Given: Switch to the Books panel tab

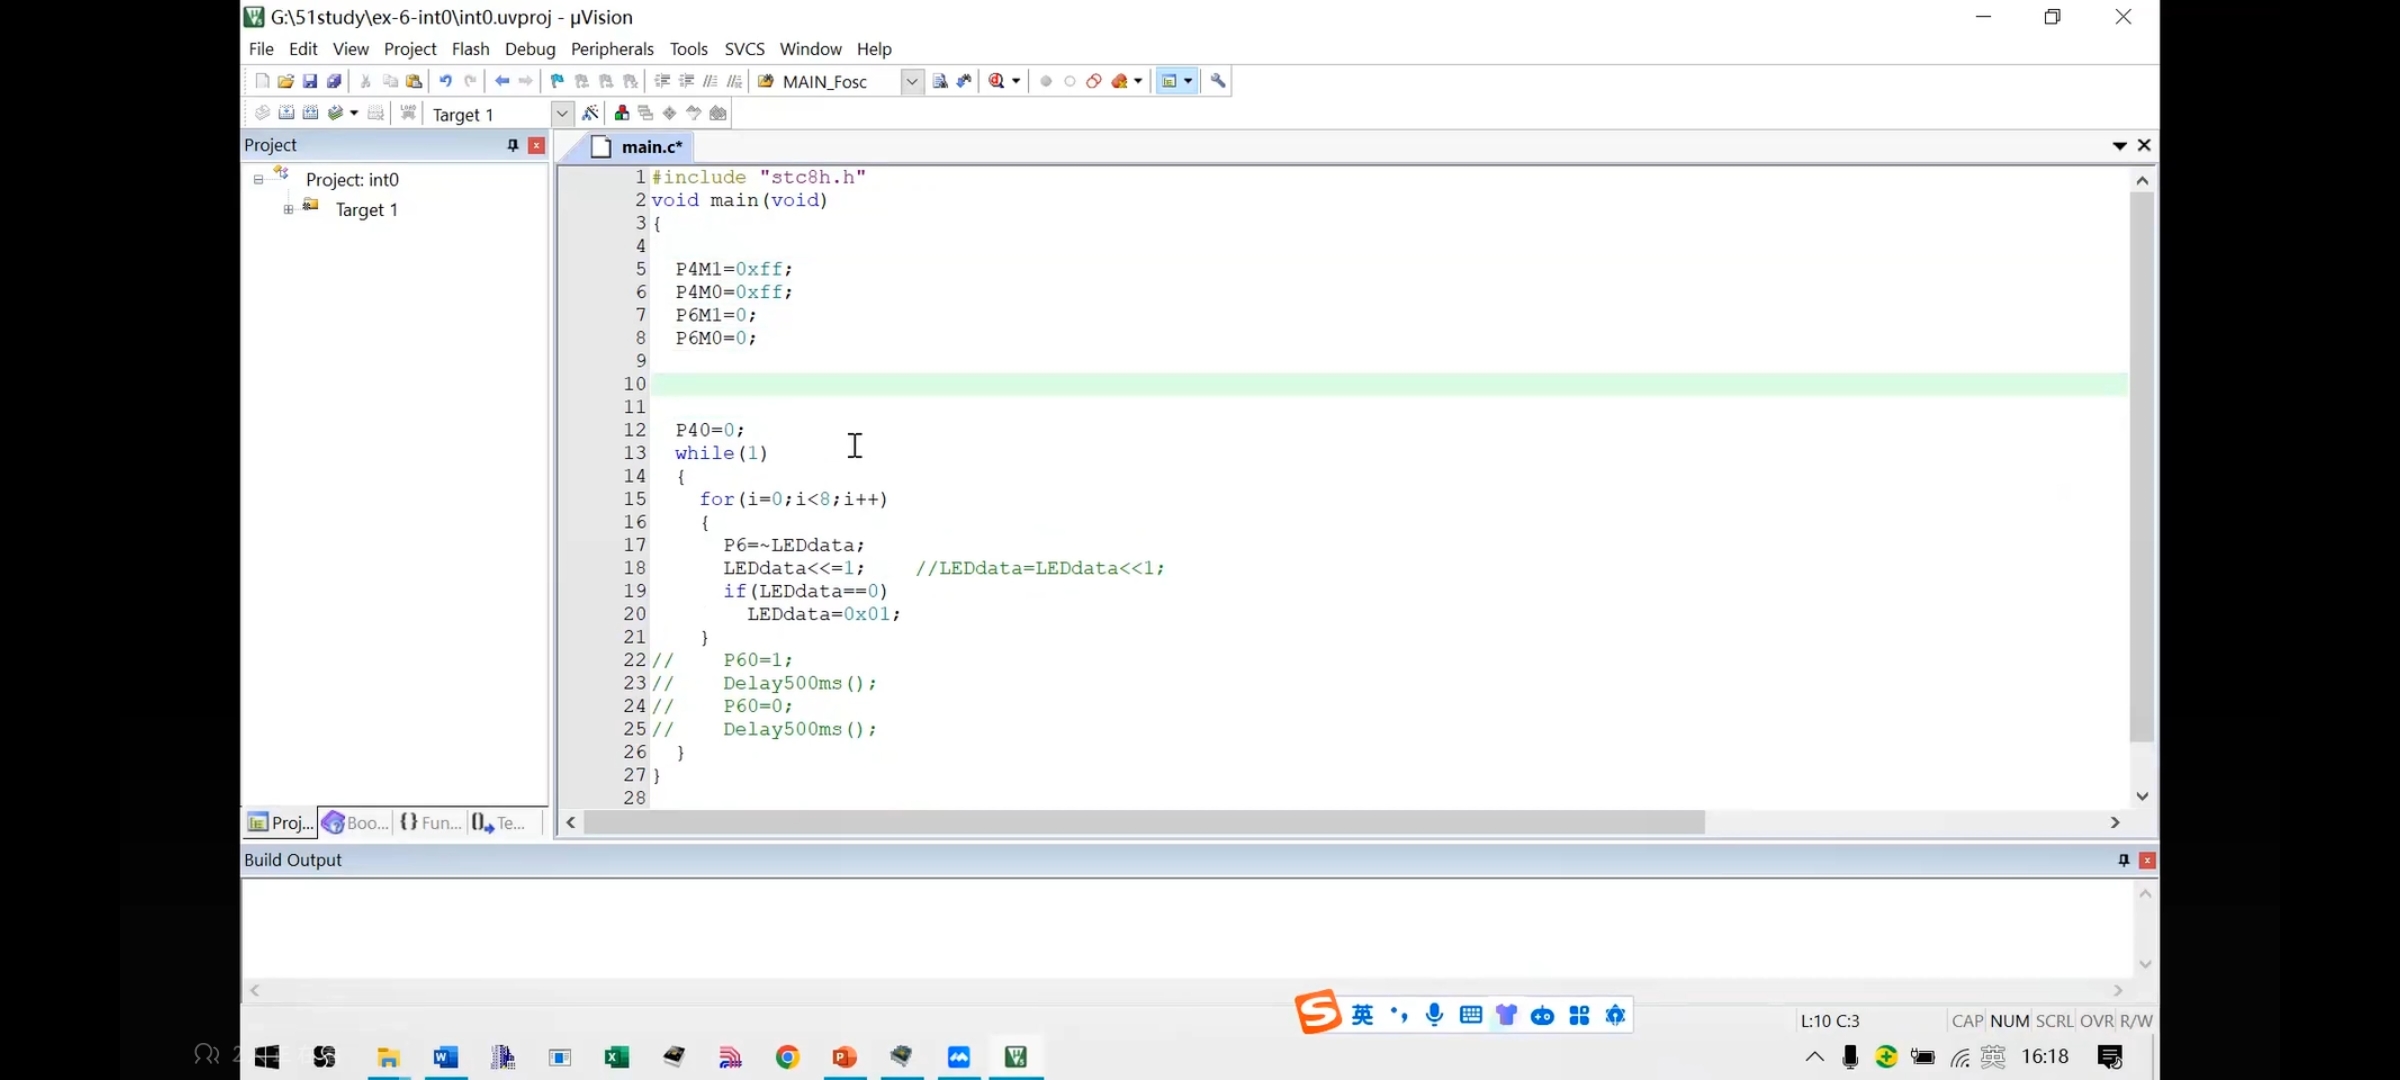Looking at the screenshot, I should point(356,822).
